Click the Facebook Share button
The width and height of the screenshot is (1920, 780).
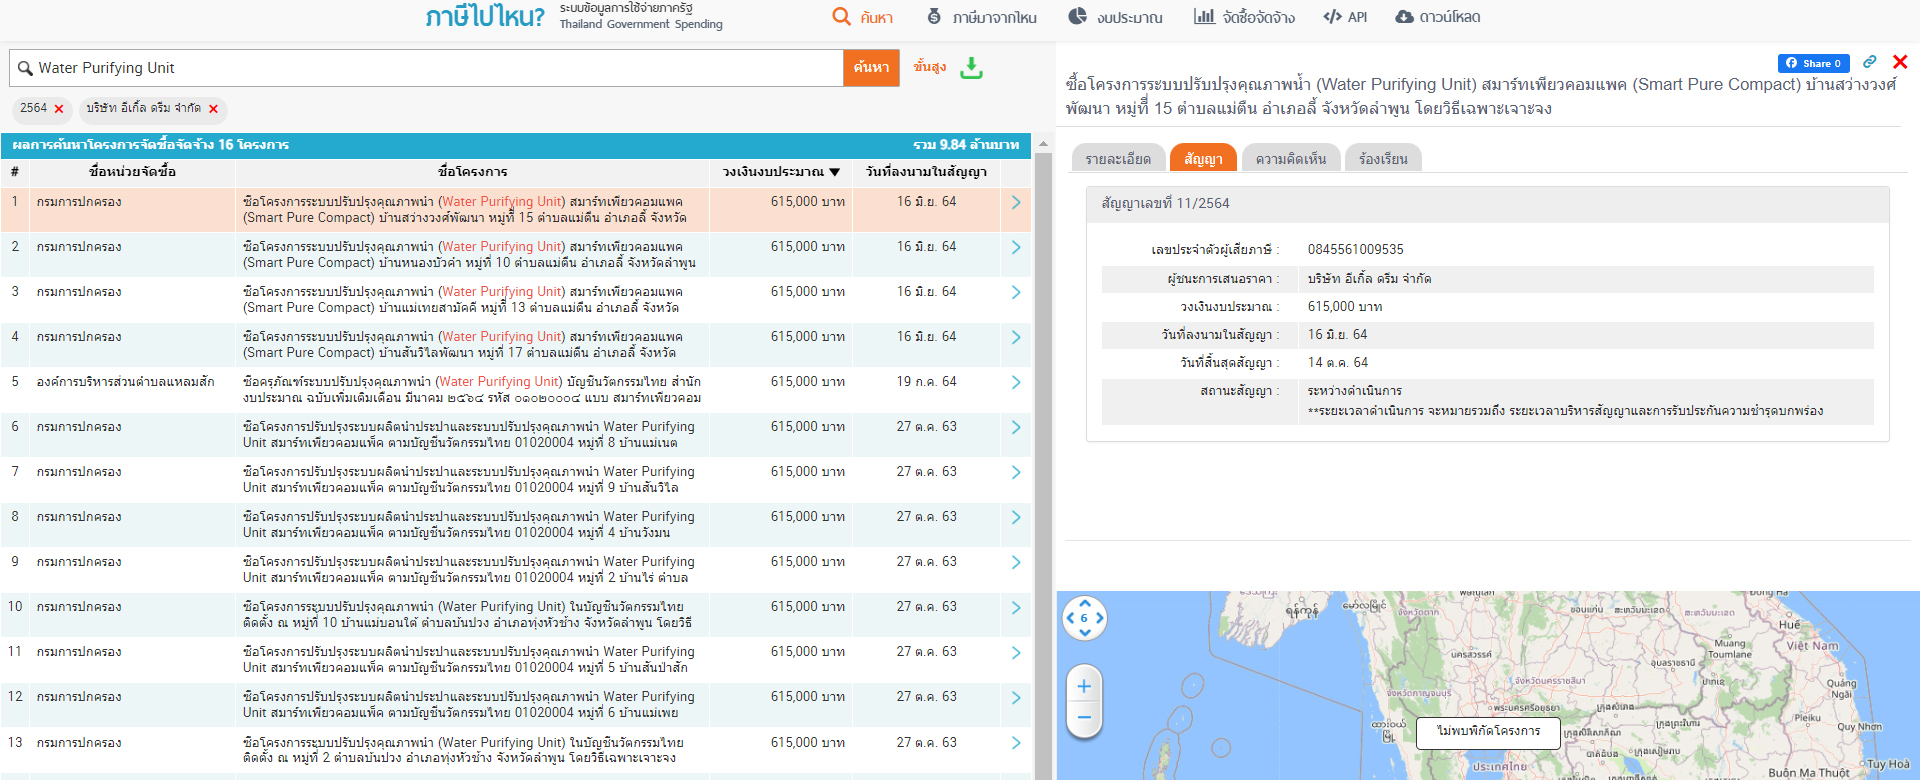(1812, 63)
